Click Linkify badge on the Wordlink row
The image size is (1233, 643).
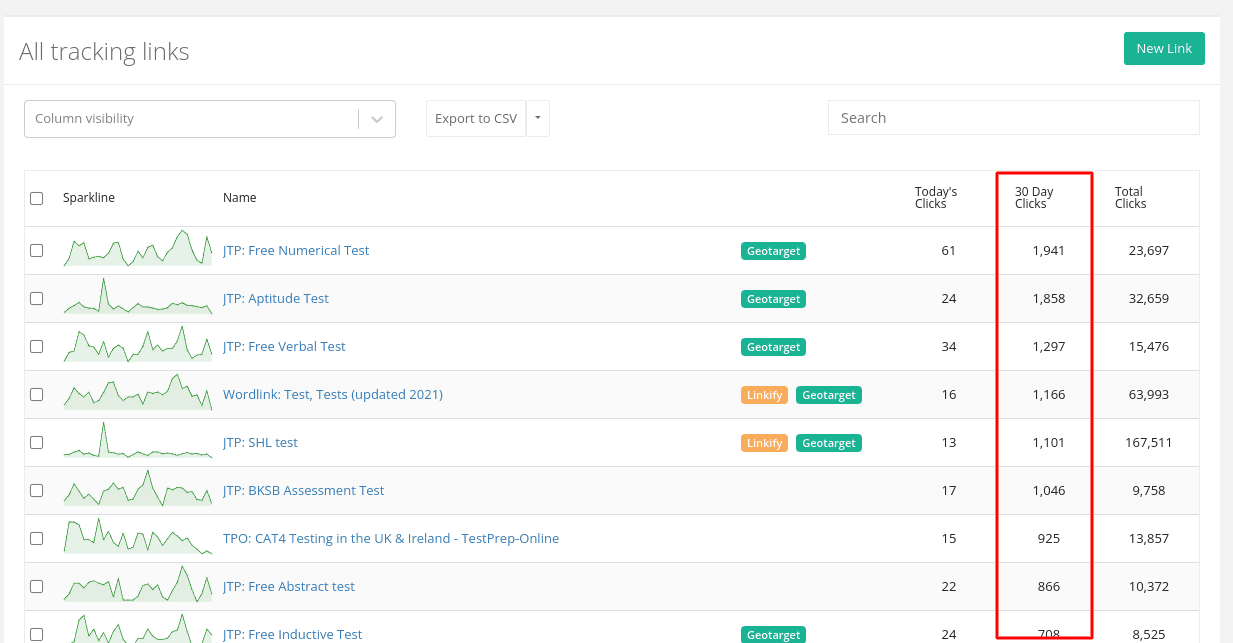[x=764, y=395]
